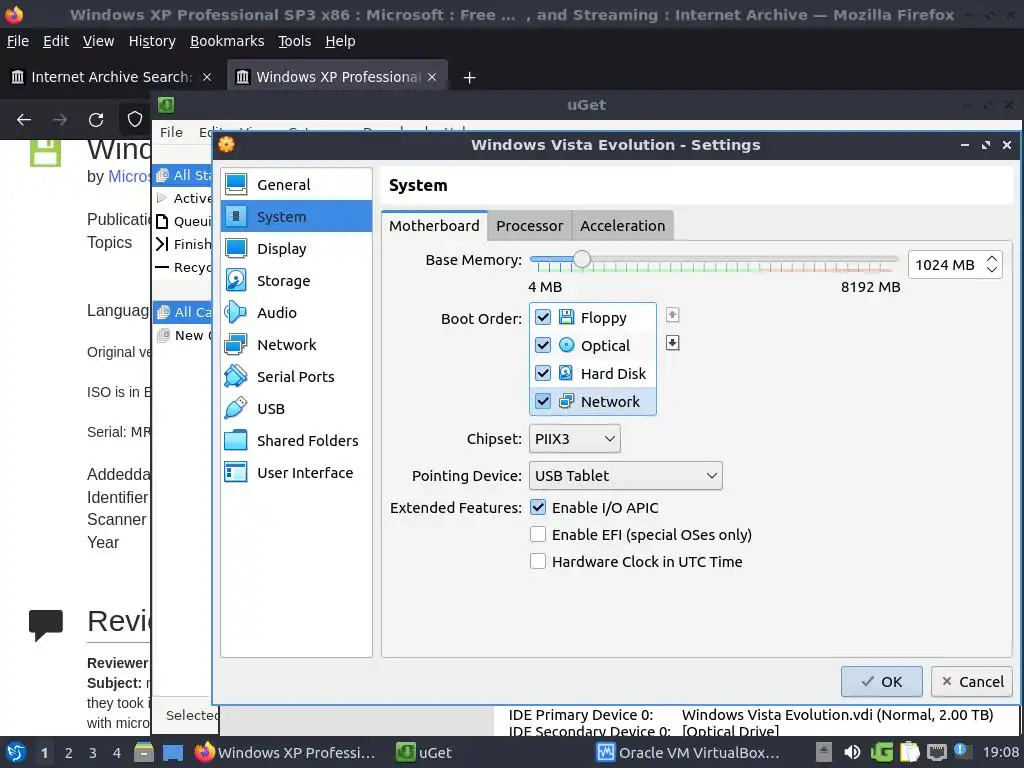Switch to the Processor tab
The image size is (1024, 768).
pos(530,226)
